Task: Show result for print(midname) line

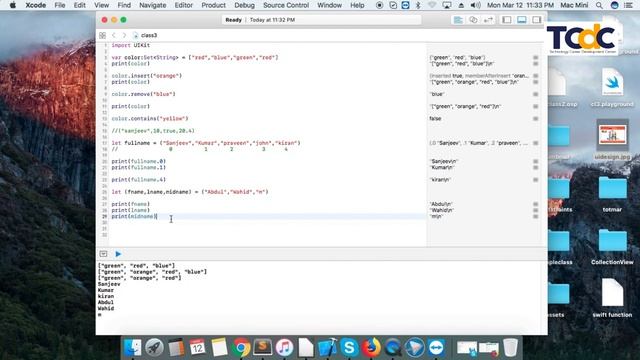Action: [536, 217]
